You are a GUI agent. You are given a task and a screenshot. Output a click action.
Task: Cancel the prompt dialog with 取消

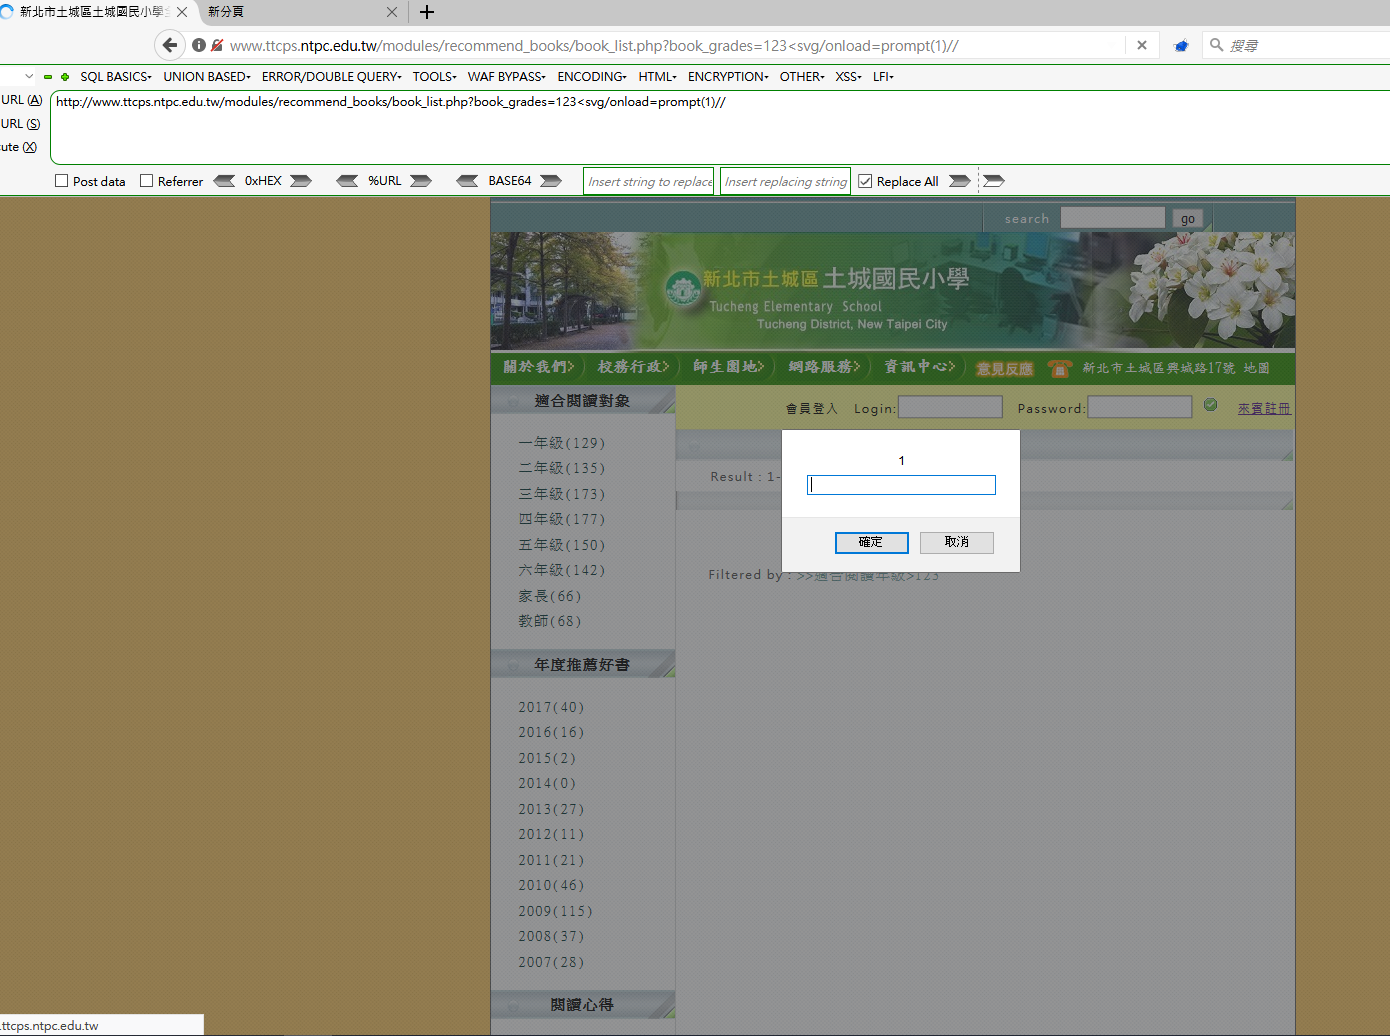point(957,542)
